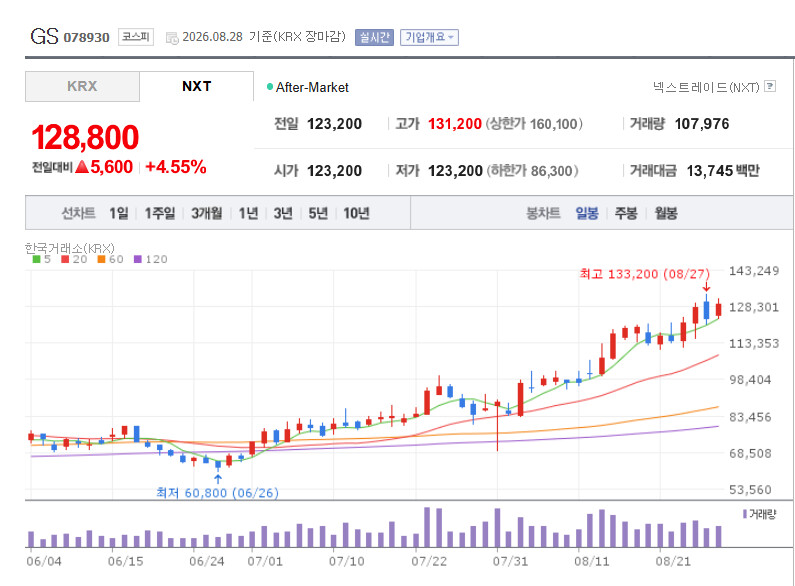Open the NXT help question-mark icon
This screenshot has width=795, height=586.
770,86
